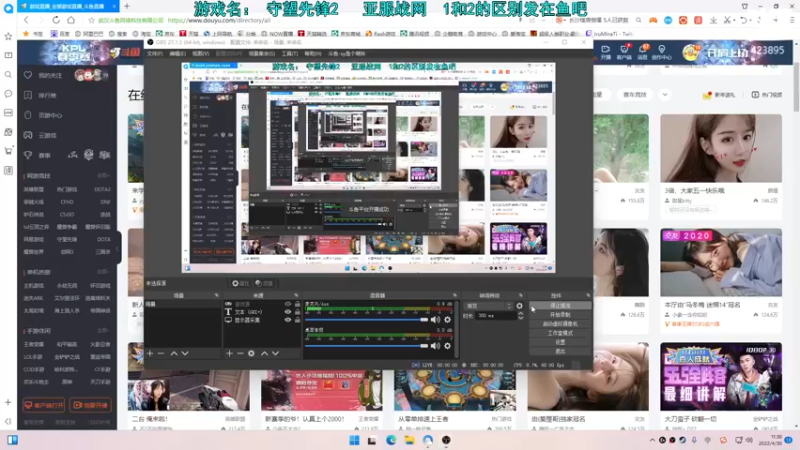800x450 pixels.
Task: Bookmark this page with the star icon
Action: pyautogui.click(x=91, y=20)
